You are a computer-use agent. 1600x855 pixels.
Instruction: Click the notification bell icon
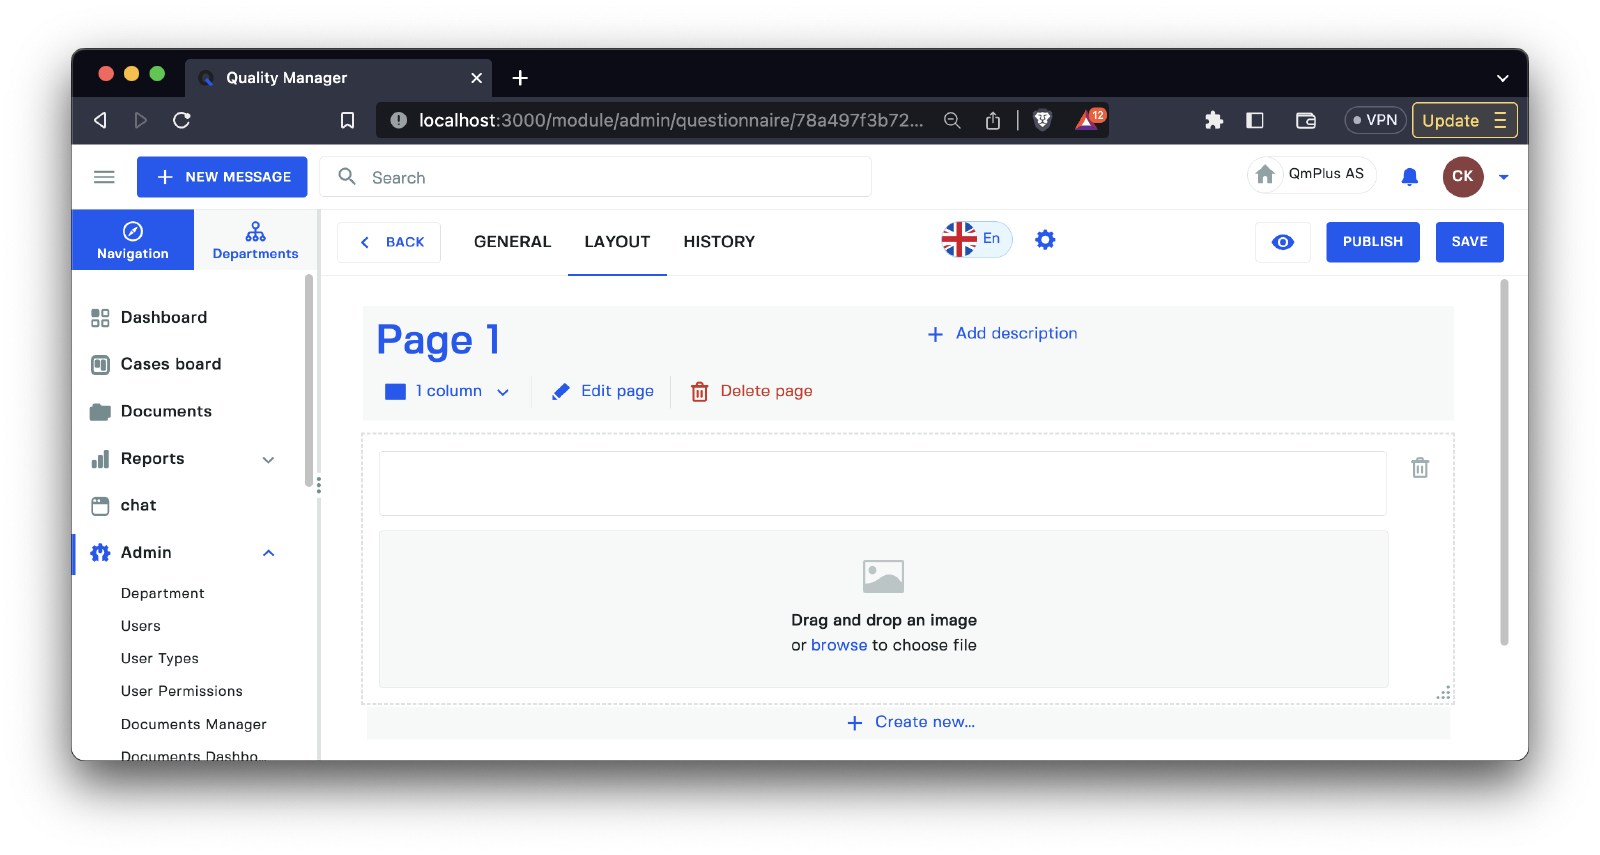pos(1409,177)
